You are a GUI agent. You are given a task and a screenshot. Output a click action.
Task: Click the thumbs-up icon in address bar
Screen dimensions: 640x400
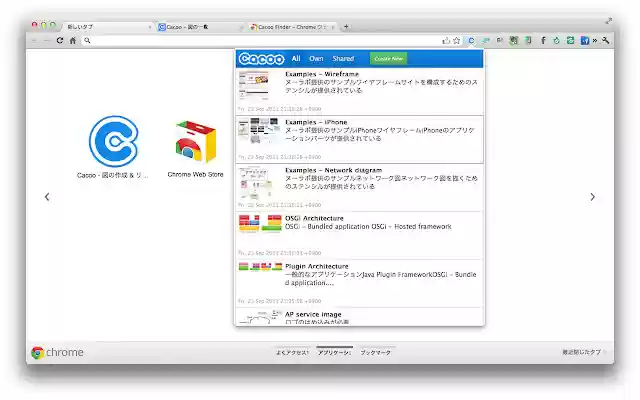tap(446, 40)
